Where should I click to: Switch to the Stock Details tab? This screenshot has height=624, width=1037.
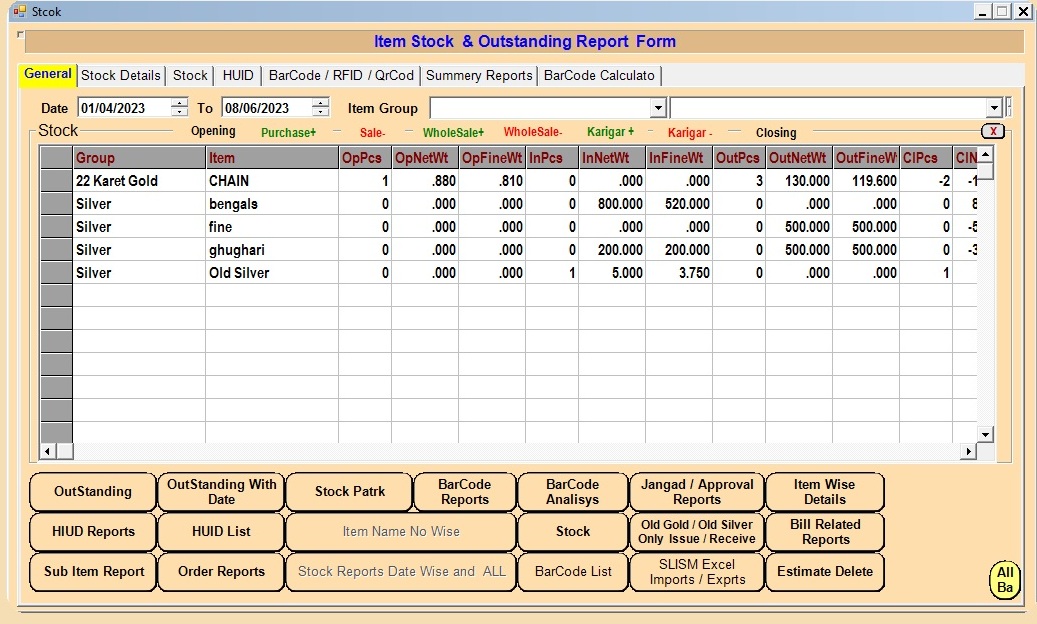[x=121, y=75]
